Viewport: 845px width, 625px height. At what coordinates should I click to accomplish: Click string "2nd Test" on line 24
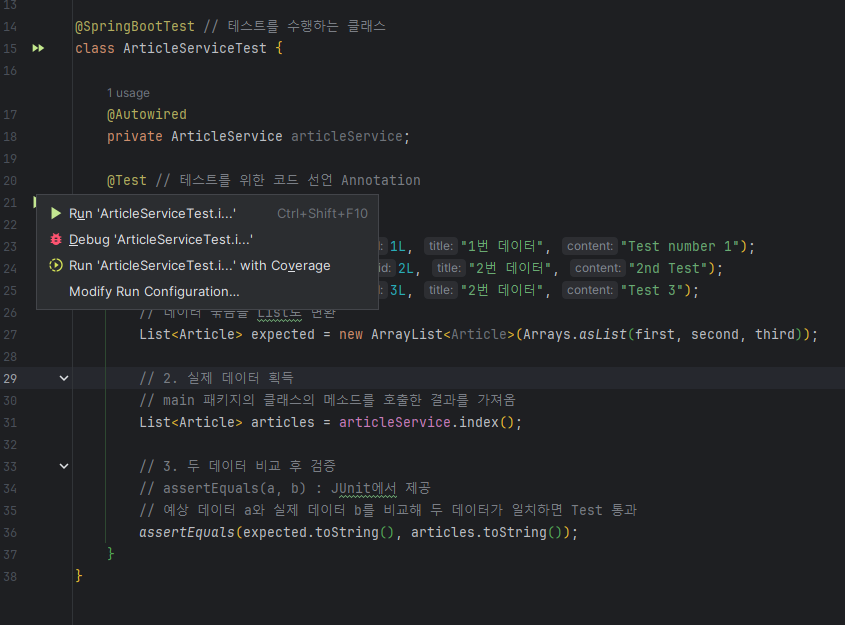(667, 268)
